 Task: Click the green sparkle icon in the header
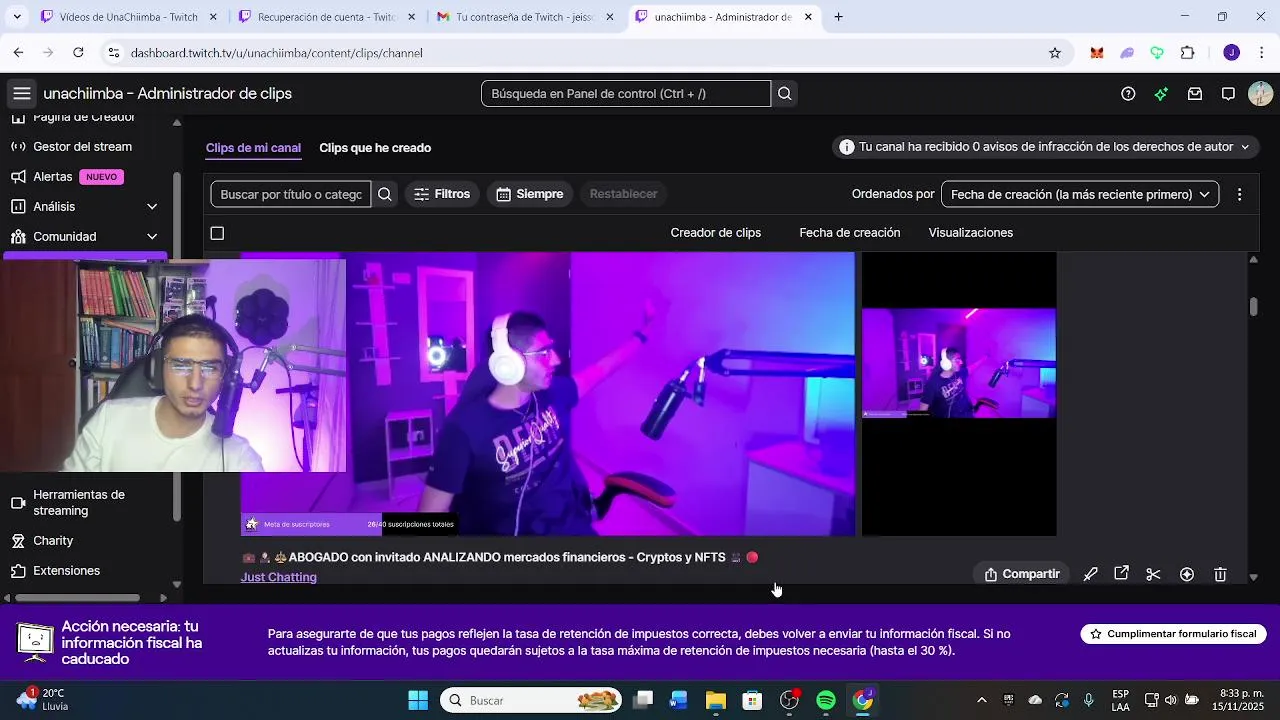[x=1161, y=94]
